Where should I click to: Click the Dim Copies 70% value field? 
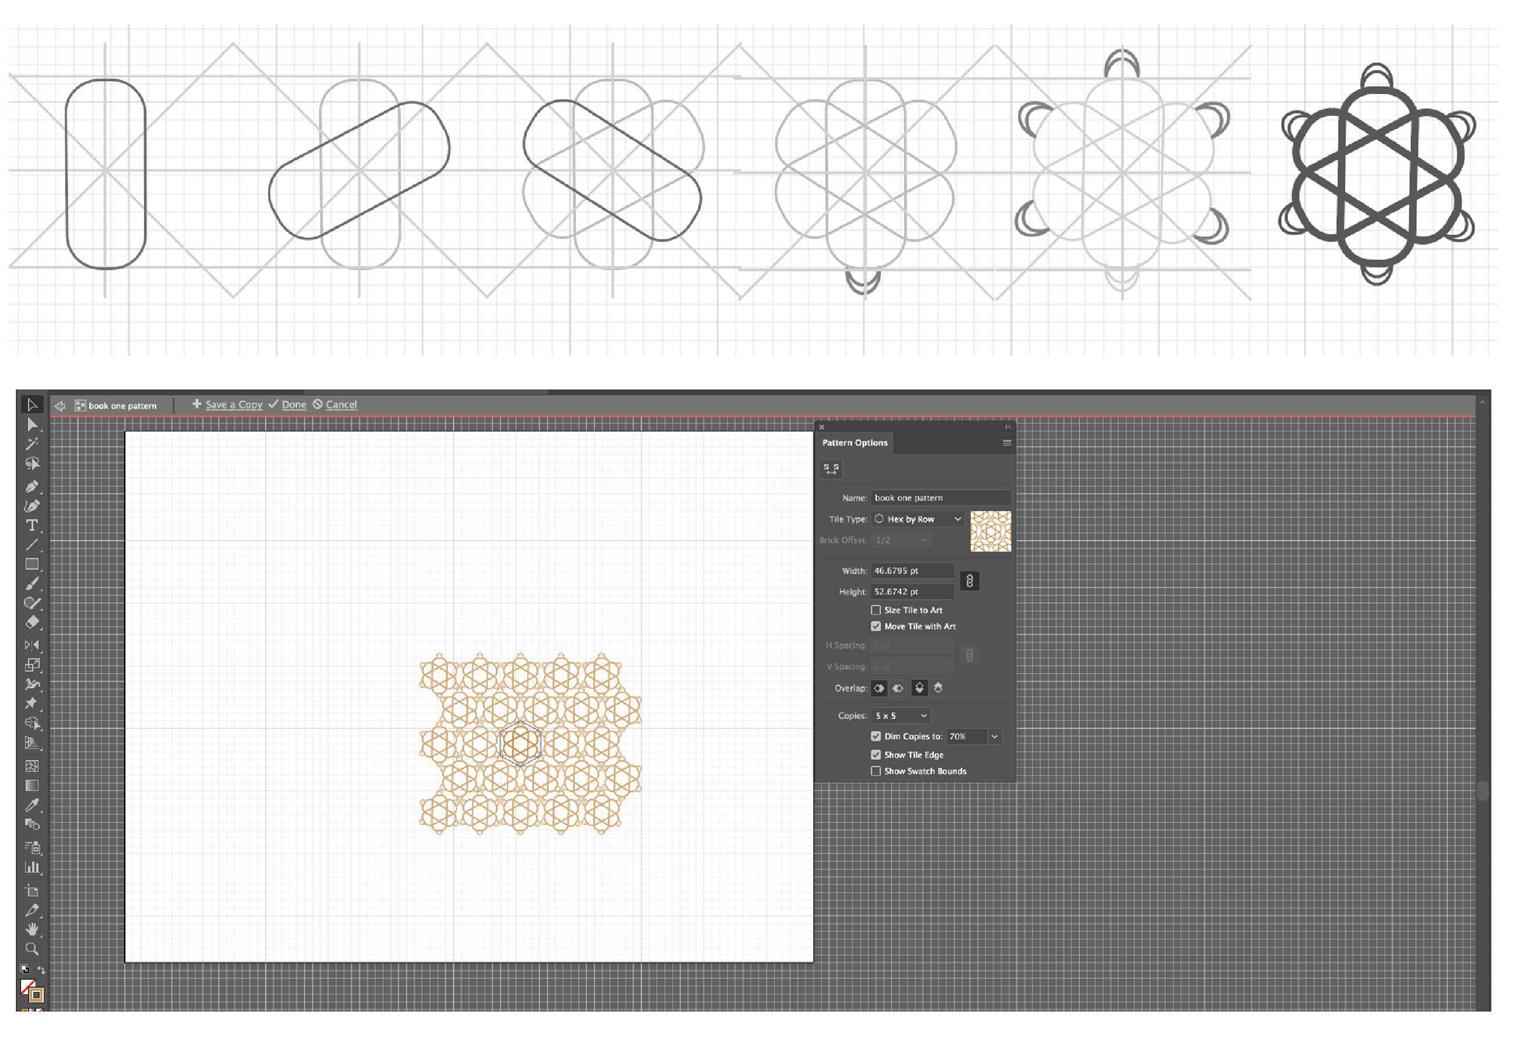click(x=967, y=736)
